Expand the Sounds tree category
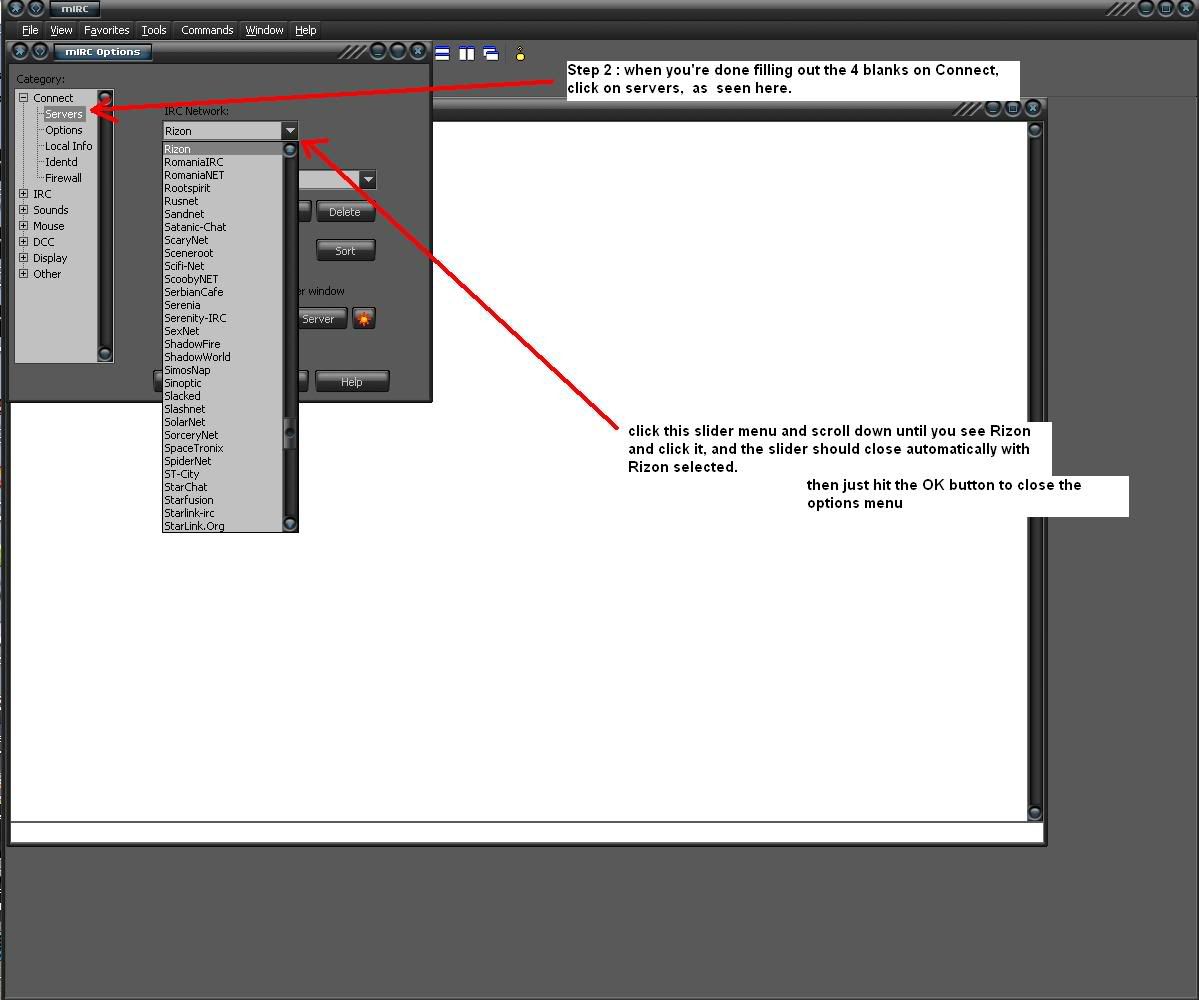 pyautogui.click(x=24, y=209)
